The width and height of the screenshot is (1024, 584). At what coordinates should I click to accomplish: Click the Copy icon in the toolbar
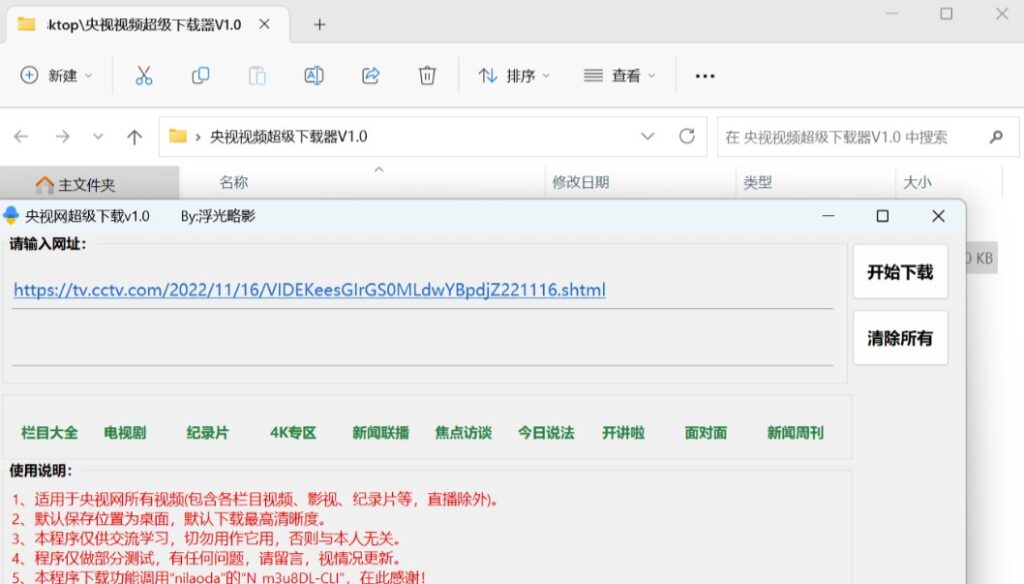[199, 75]
